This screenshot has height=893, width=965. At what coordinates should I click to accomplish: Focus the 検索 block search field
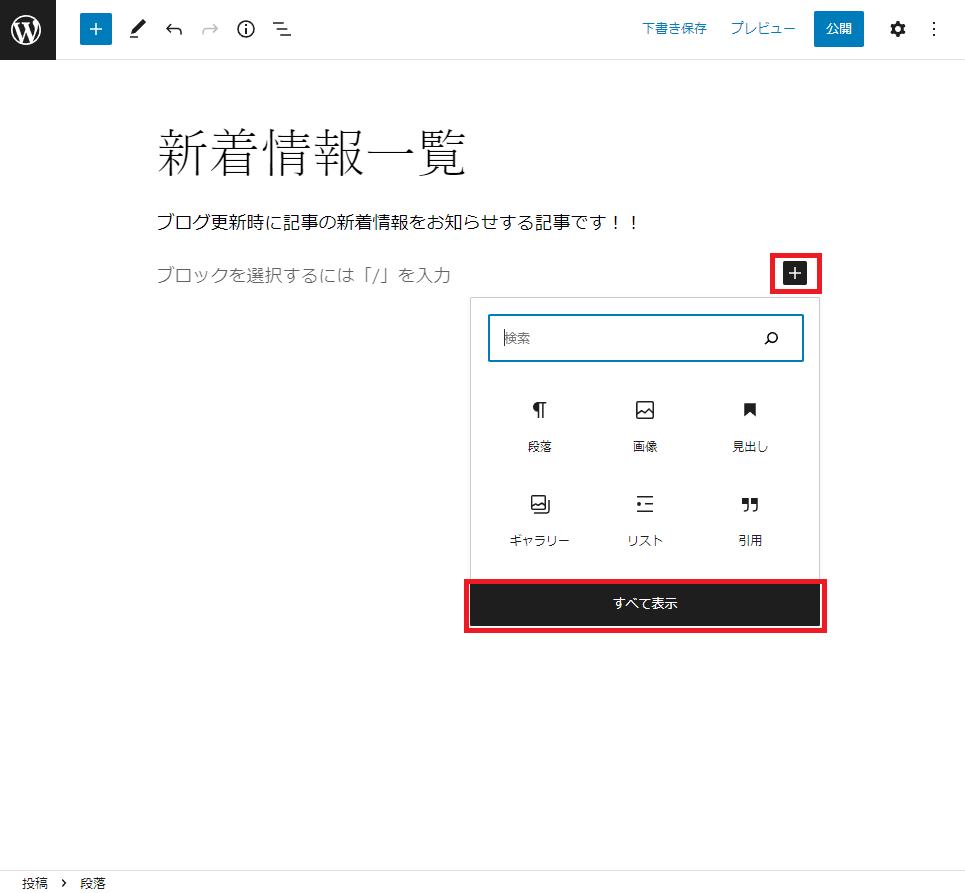pos(646,338)
